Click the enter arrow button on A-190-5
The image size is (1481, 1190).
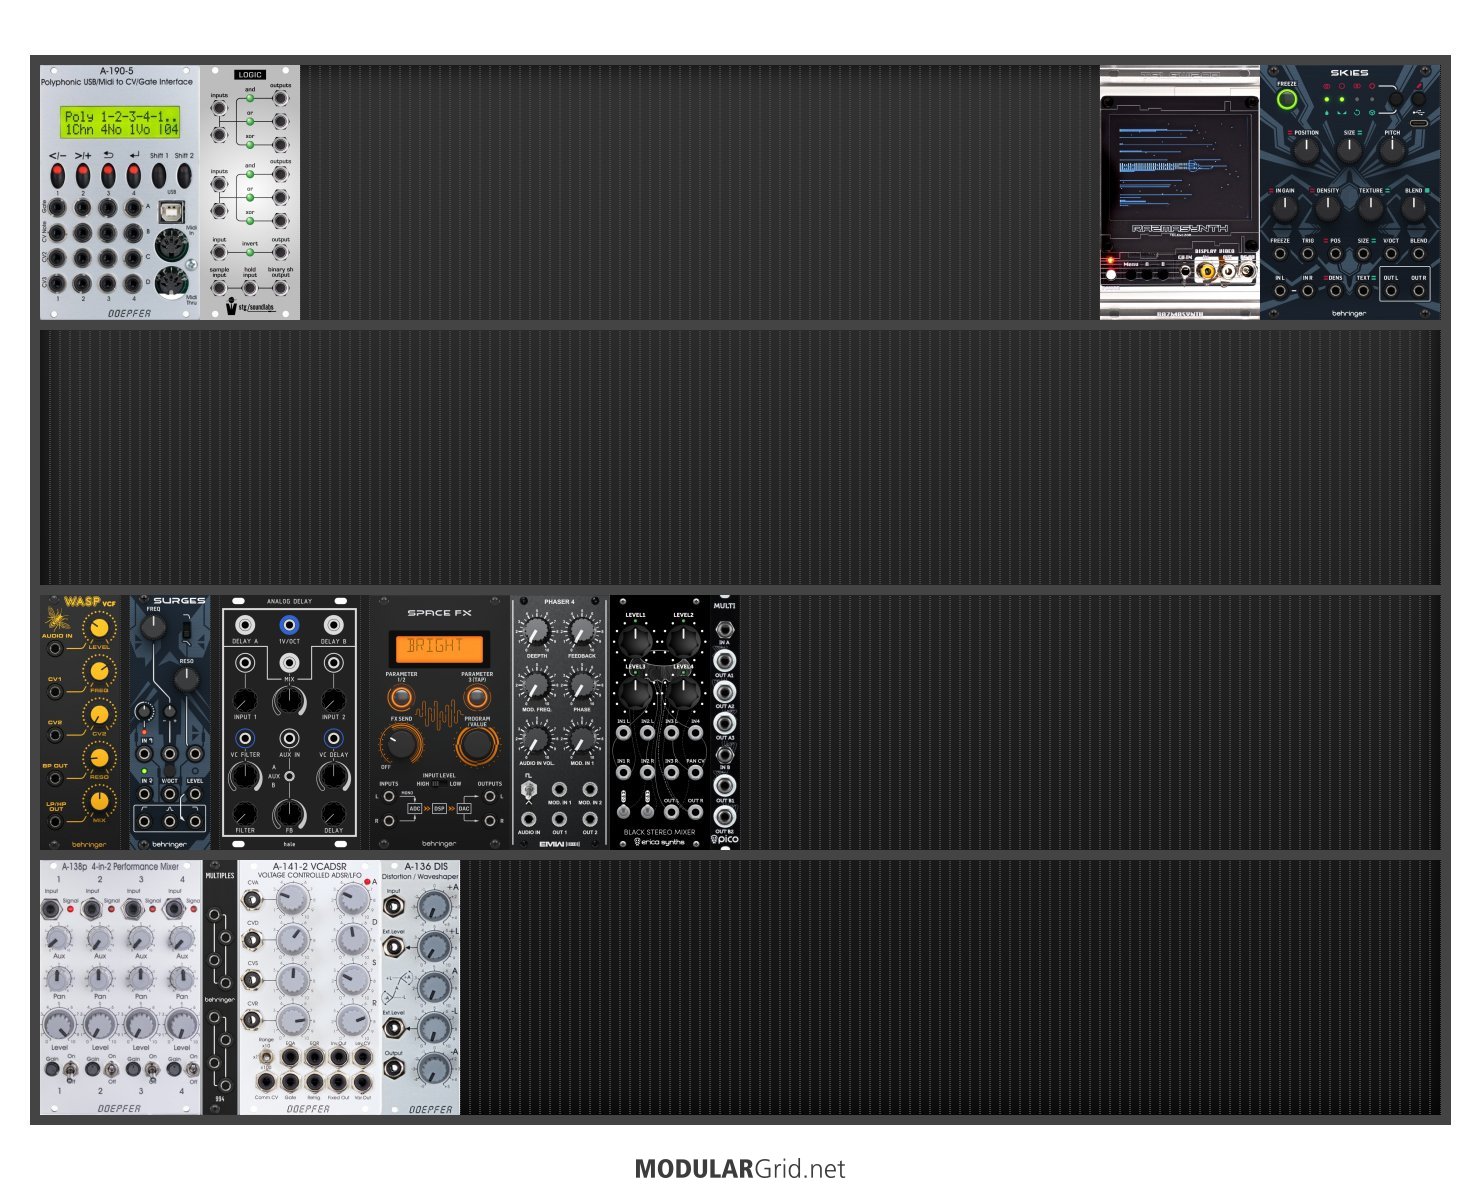133,175
